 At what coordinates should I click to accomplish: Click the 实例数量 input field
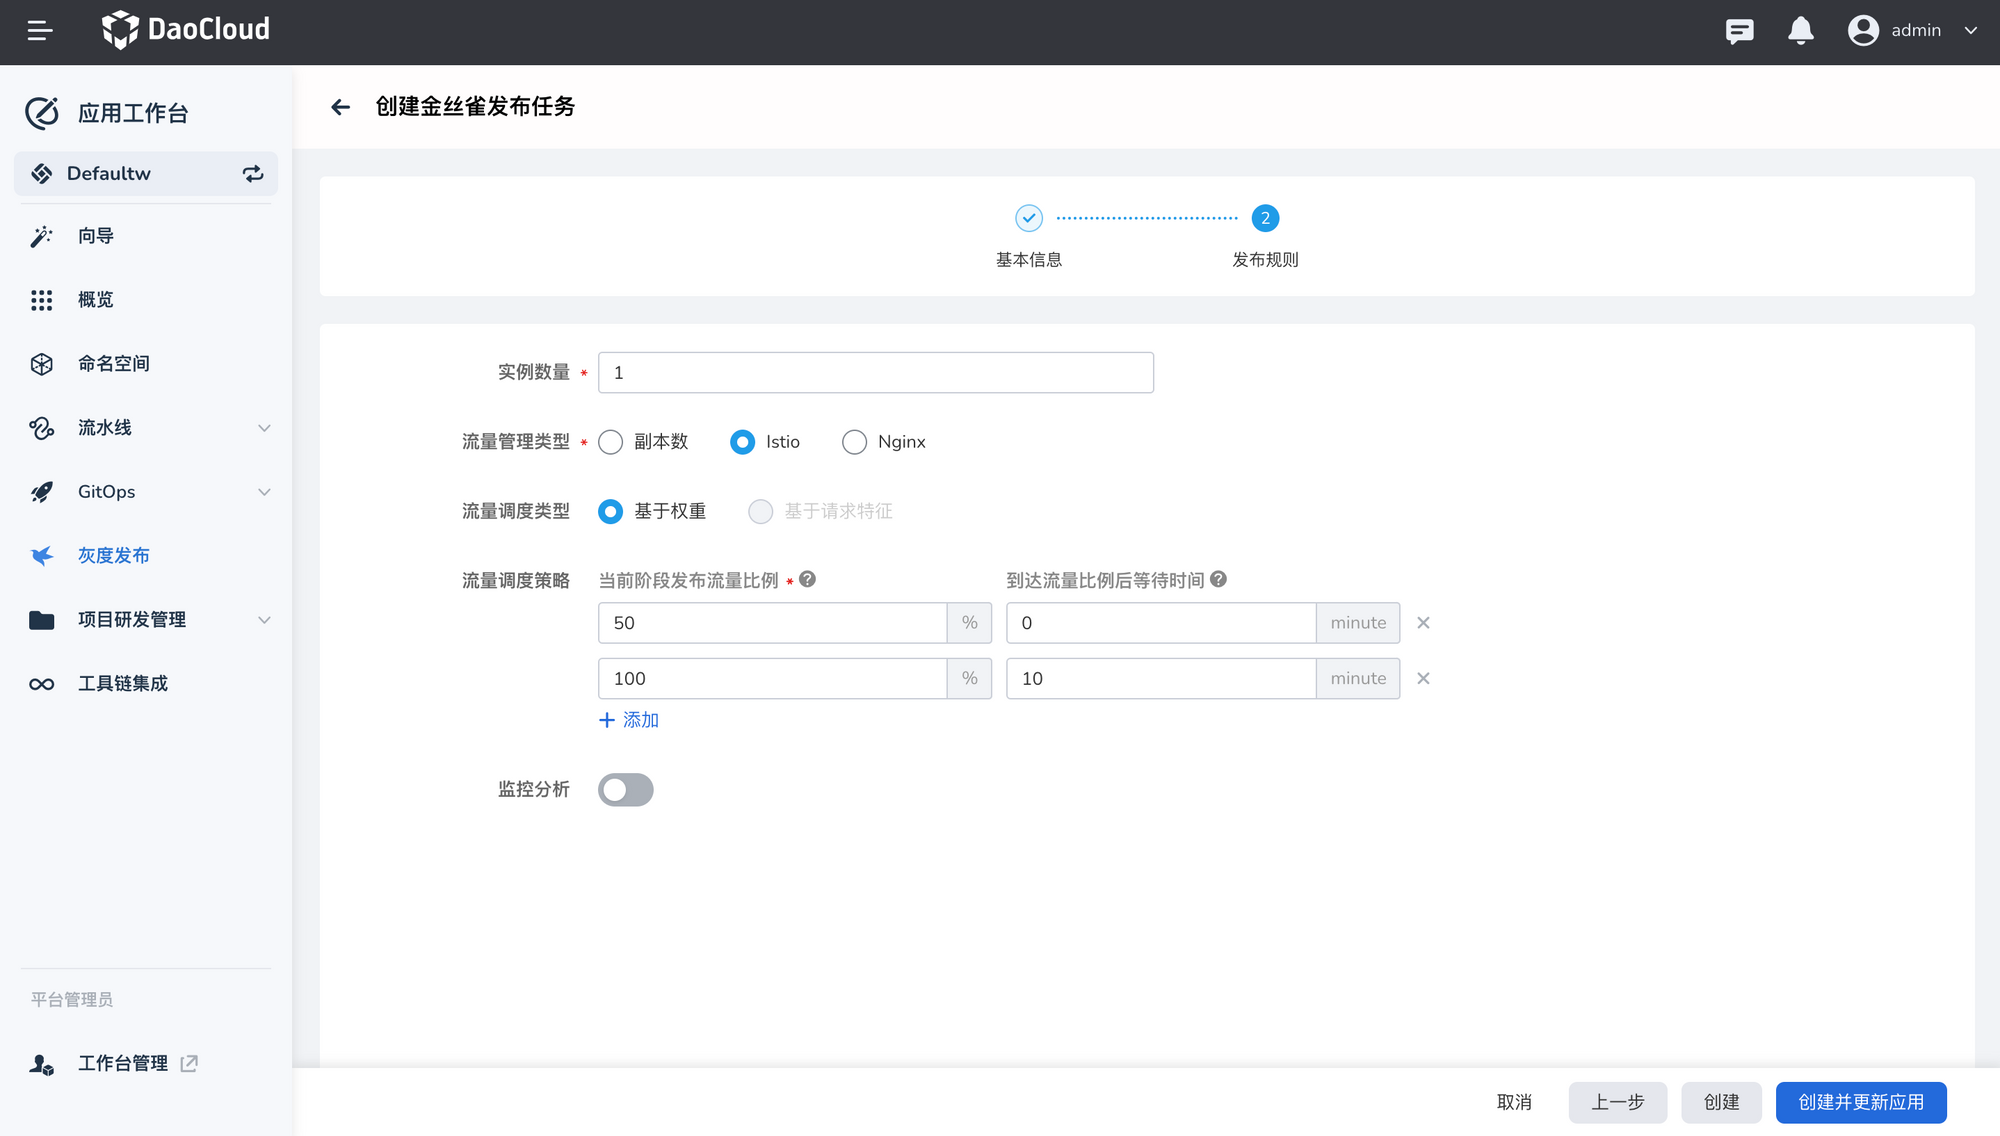click(x=876, y=373)
